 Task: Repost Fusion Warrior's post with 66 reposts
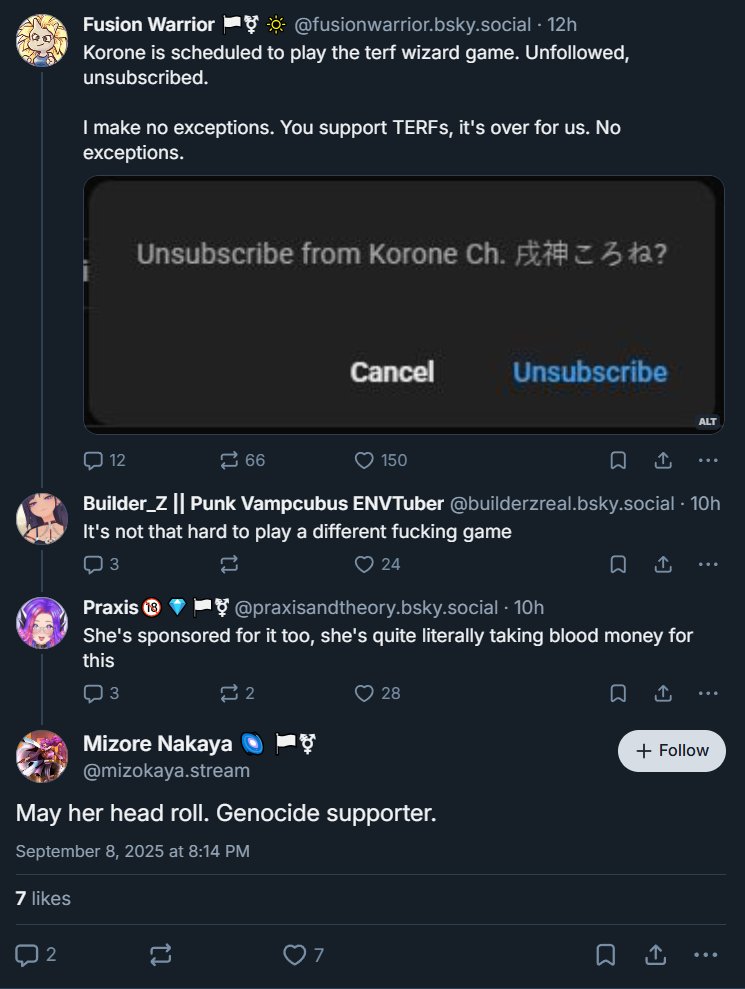pyautogui.click(x=230, y=460)
